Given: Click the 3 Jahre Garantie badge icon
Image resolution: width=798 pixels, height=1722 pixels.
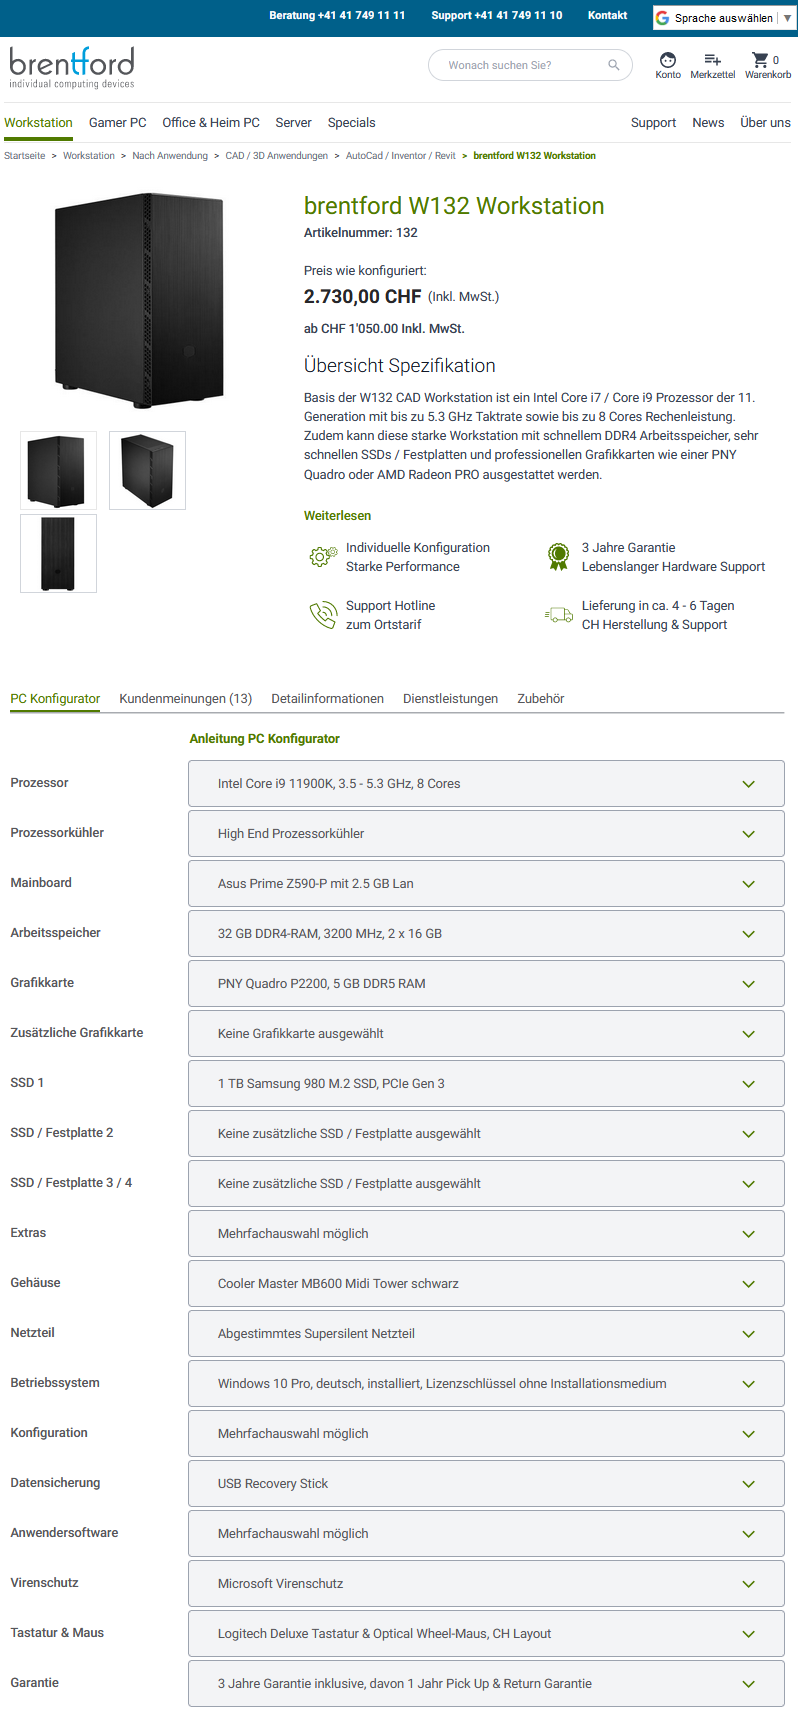Looking at the screenshot, I should [558, 557].
